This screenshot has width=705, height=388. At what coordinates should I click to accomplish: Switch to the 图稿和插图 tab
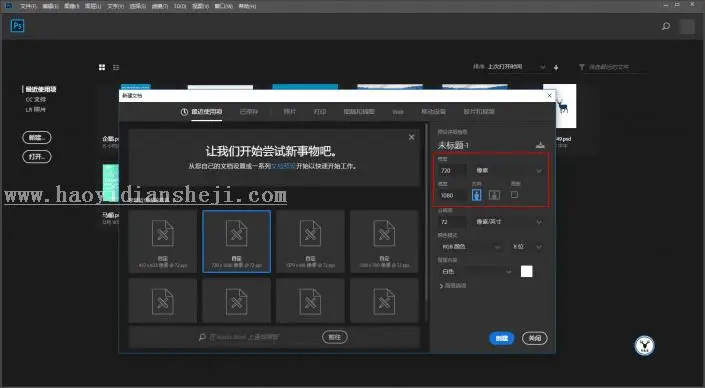pyautogui.click(x=359, y=112)
